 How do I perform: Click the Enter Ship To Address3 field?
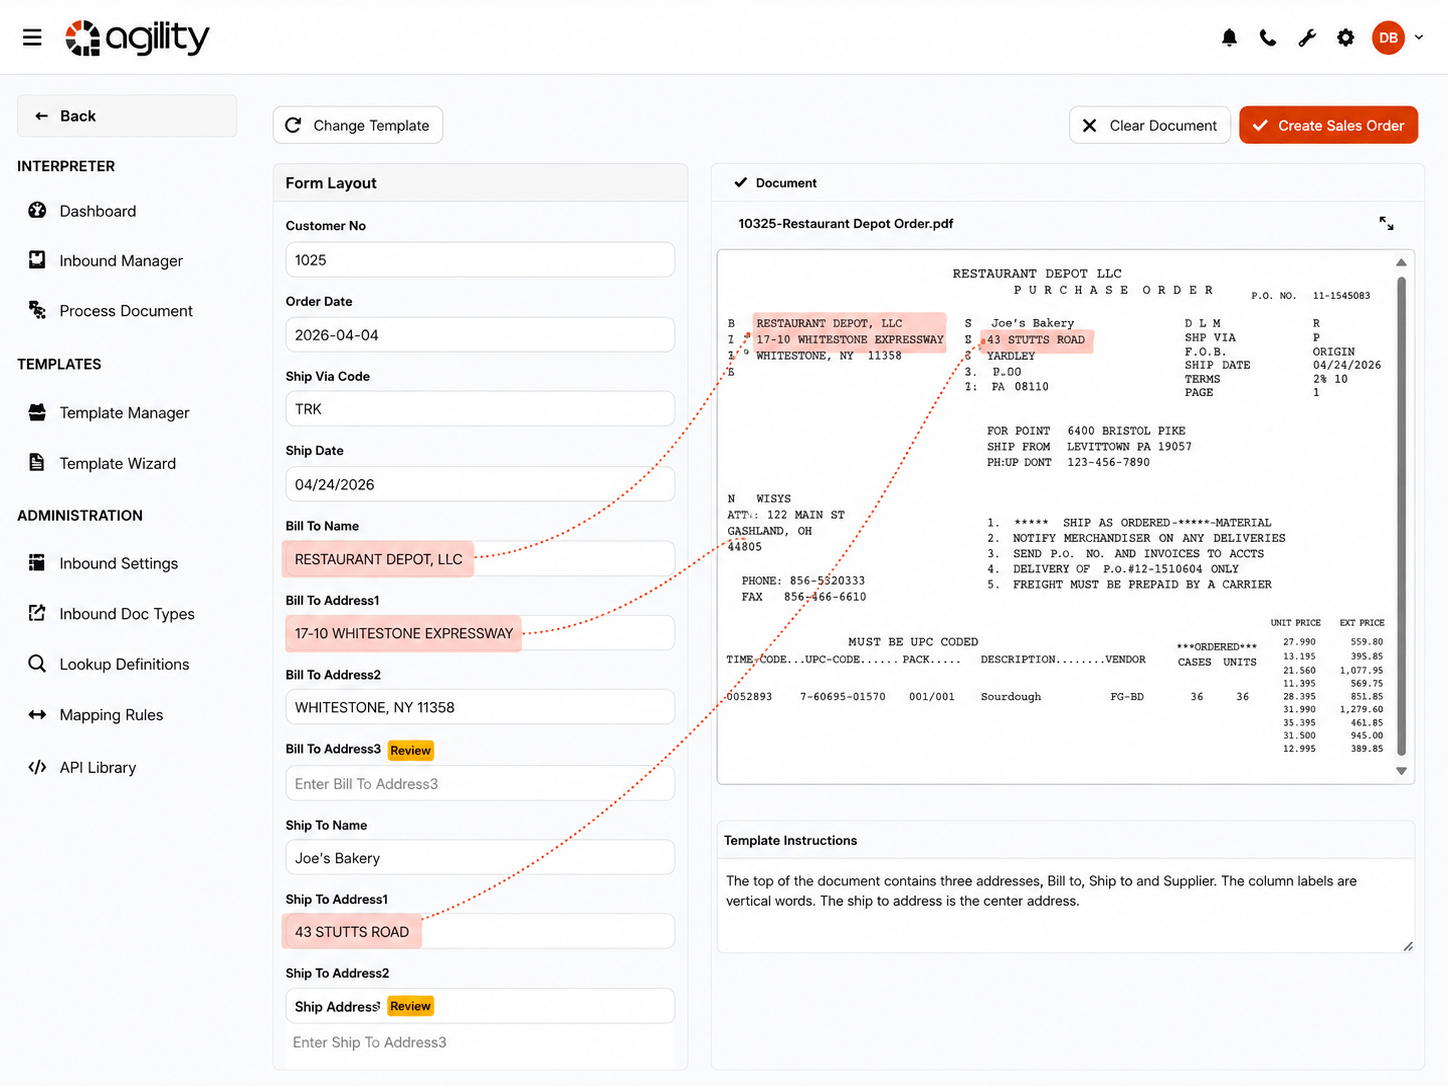(x=480, y=1042)
